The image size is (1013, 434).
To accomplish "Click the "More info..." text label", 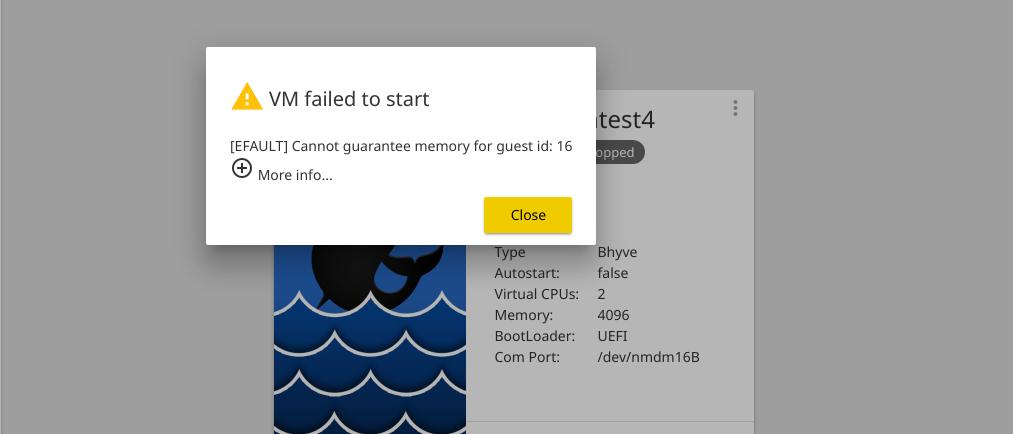I will (x=295, y=175).
